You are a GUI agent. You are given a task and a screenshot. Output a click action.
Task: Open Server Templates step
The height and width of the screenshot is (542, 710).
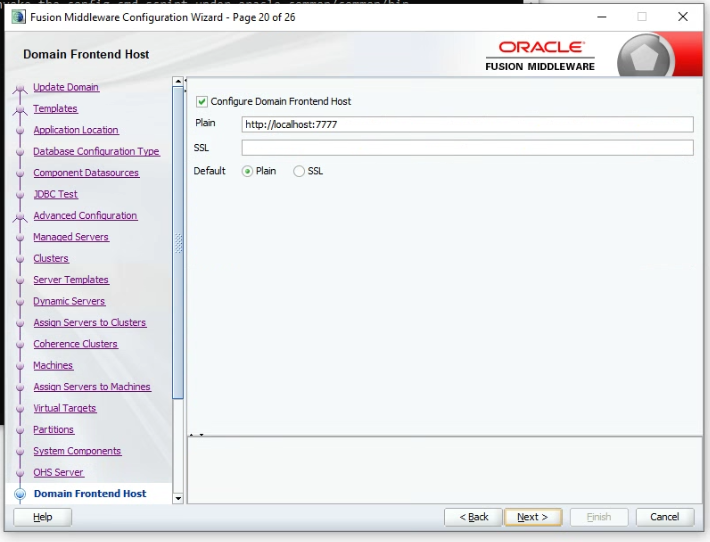tap(71, 280)
